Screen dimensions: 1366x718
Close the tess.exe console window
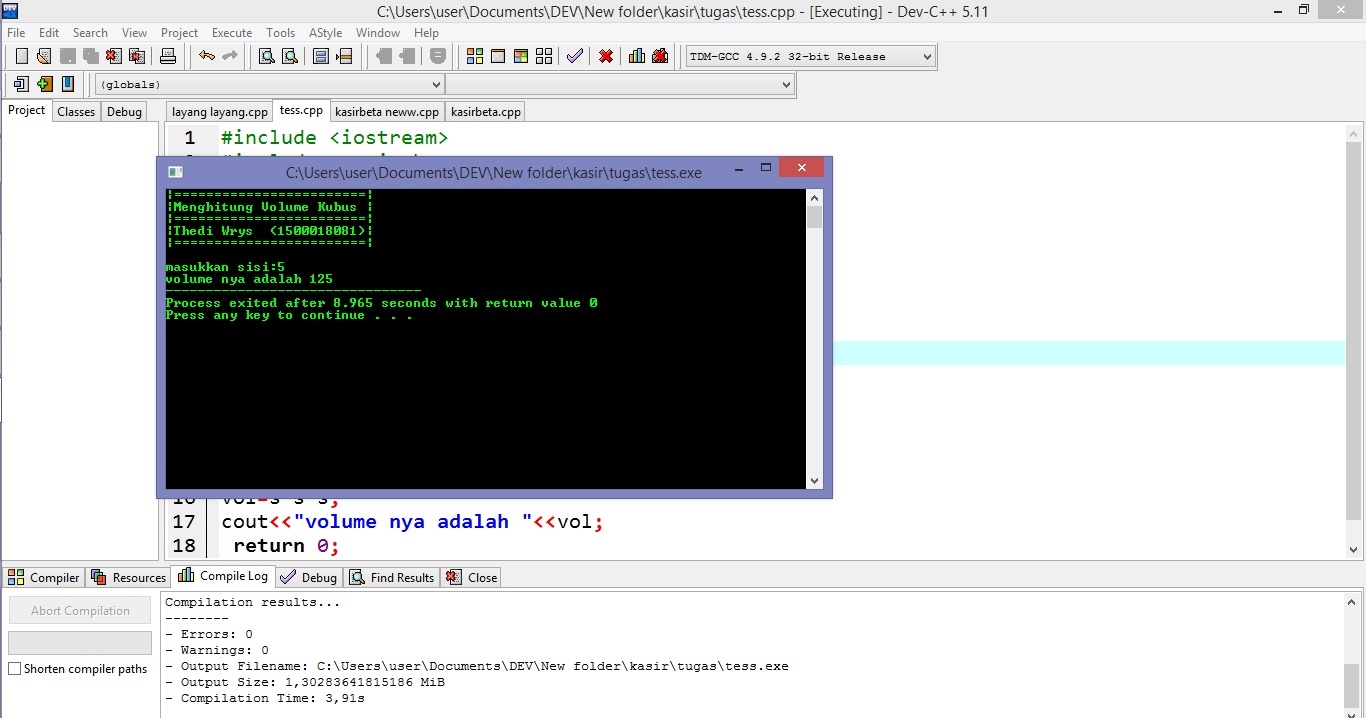tap(802, 168)
